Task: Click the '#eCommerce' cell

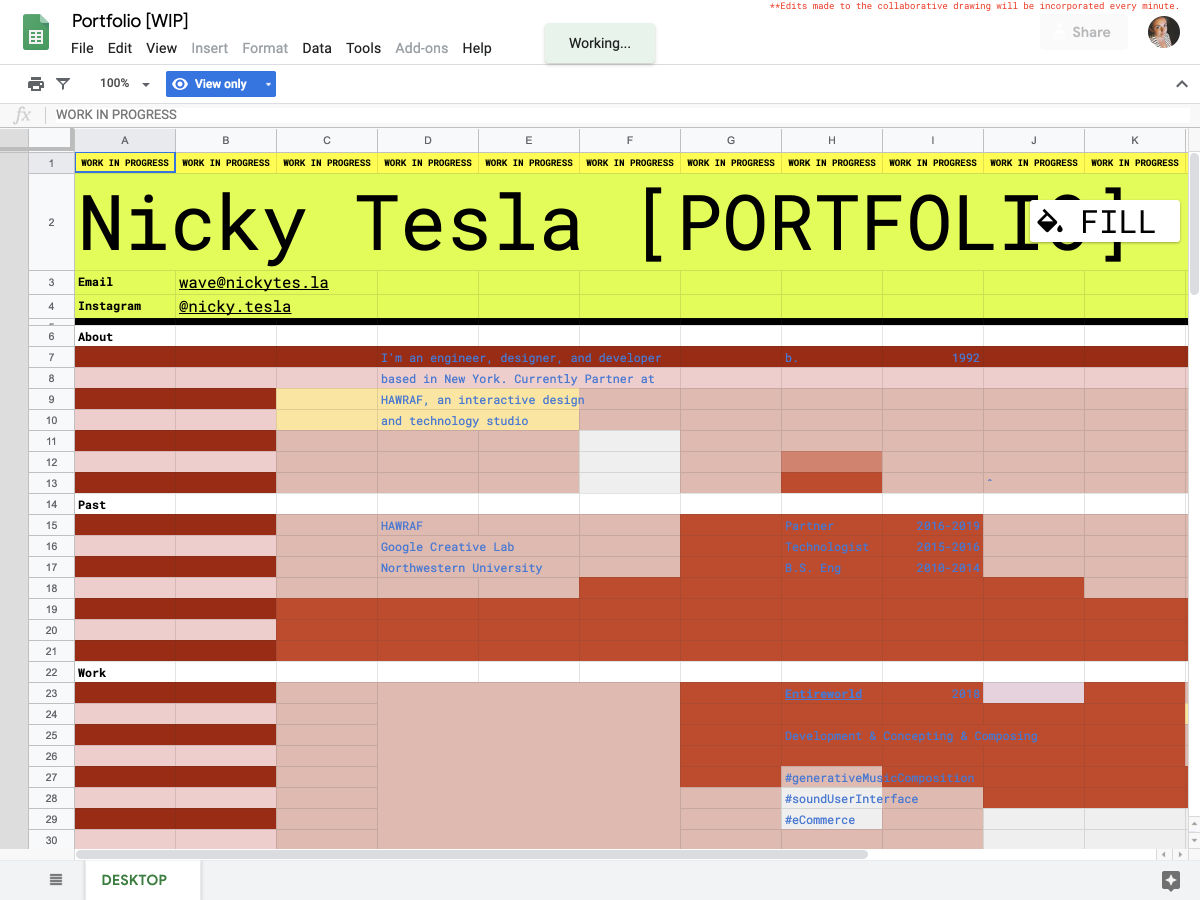Action: point(832,819)
